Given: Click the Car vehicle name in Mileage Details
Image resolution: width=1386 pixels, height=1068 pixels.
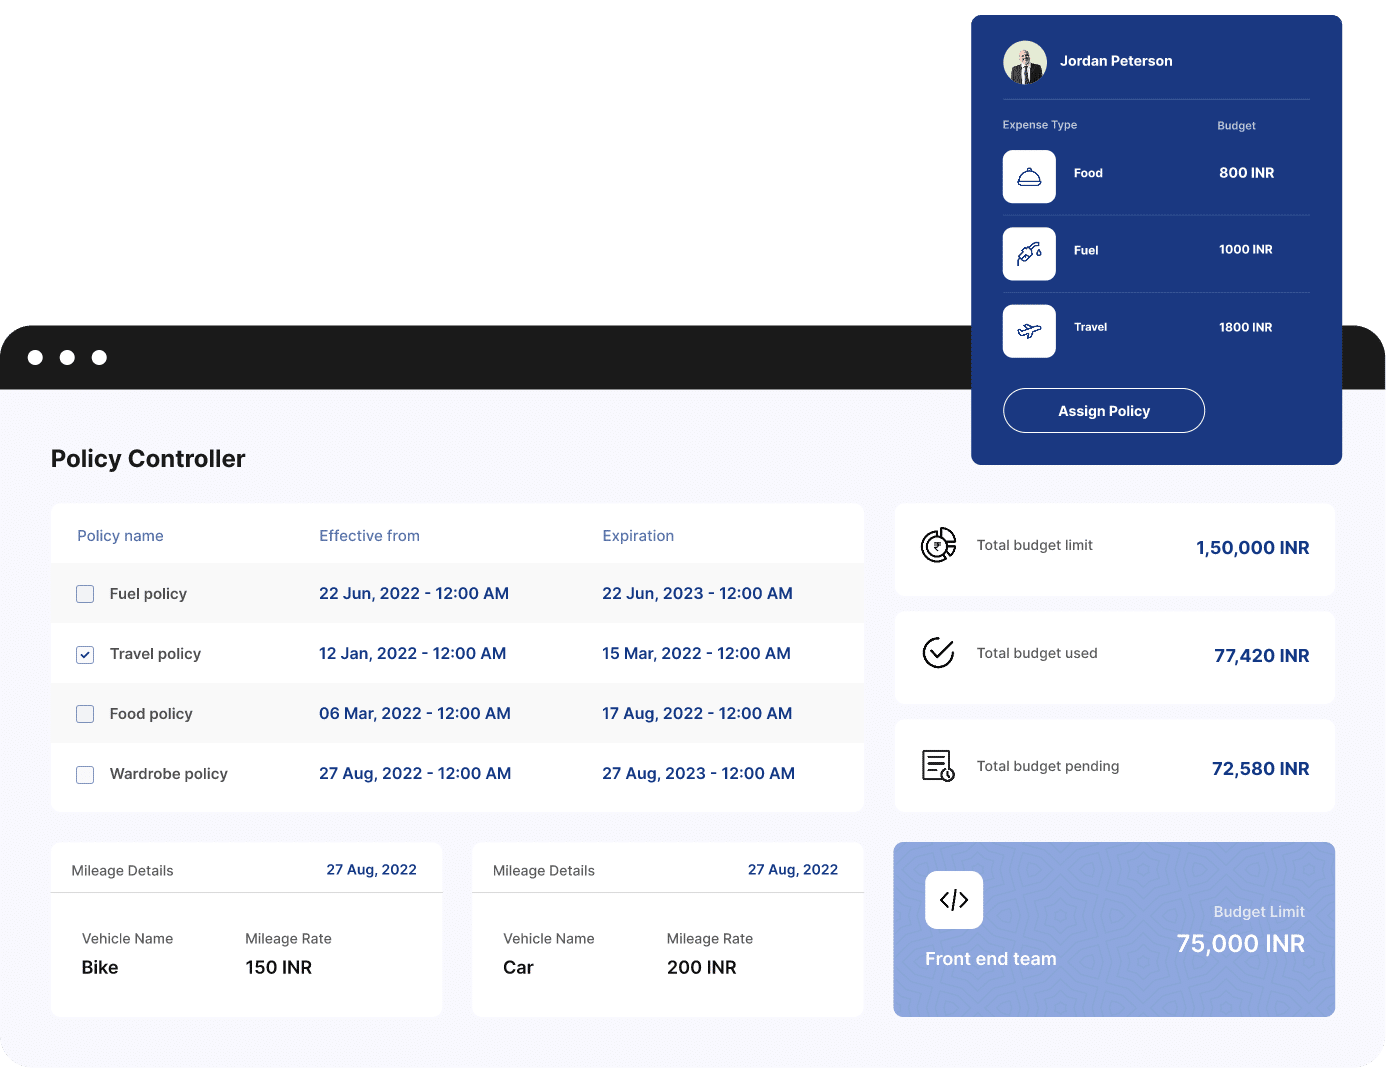Looking at the screenshot, I should pos(518,967).
